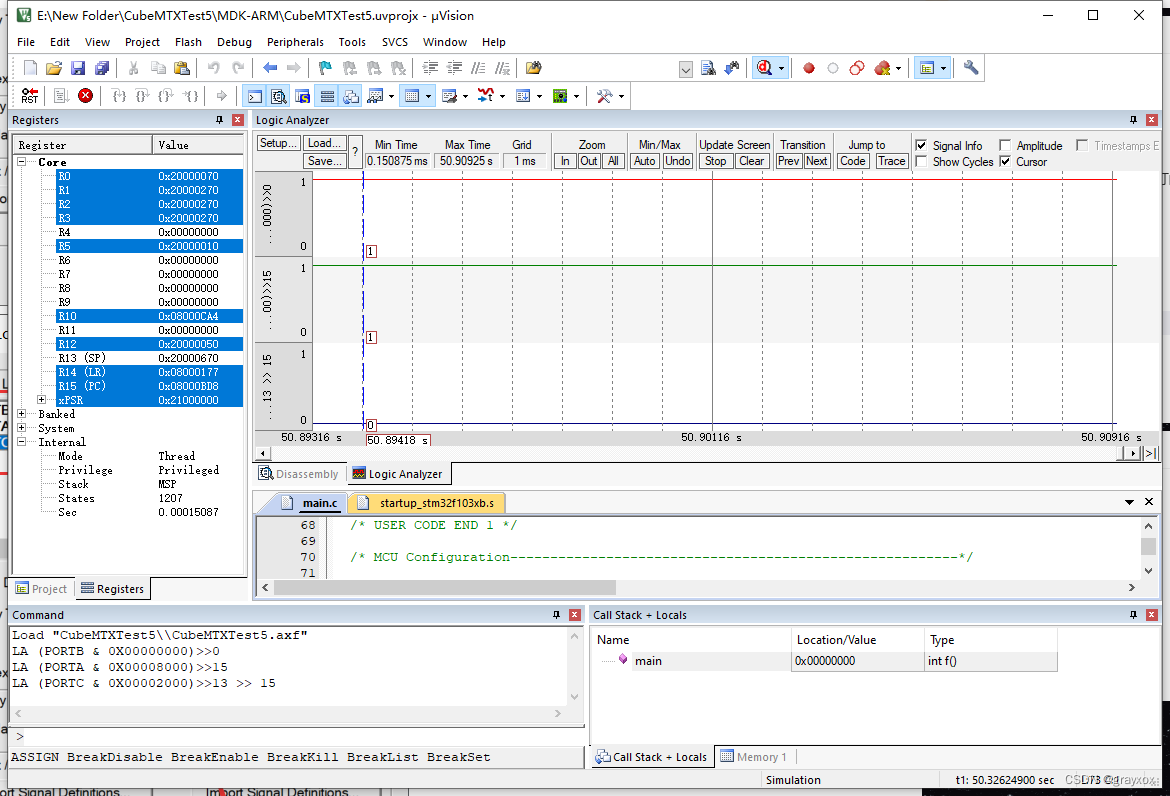The height and width of the screenshot is (796, 1170).
Task: Toggle the Command Window icon
Action: pyautogui.click(x=254, y=95)
